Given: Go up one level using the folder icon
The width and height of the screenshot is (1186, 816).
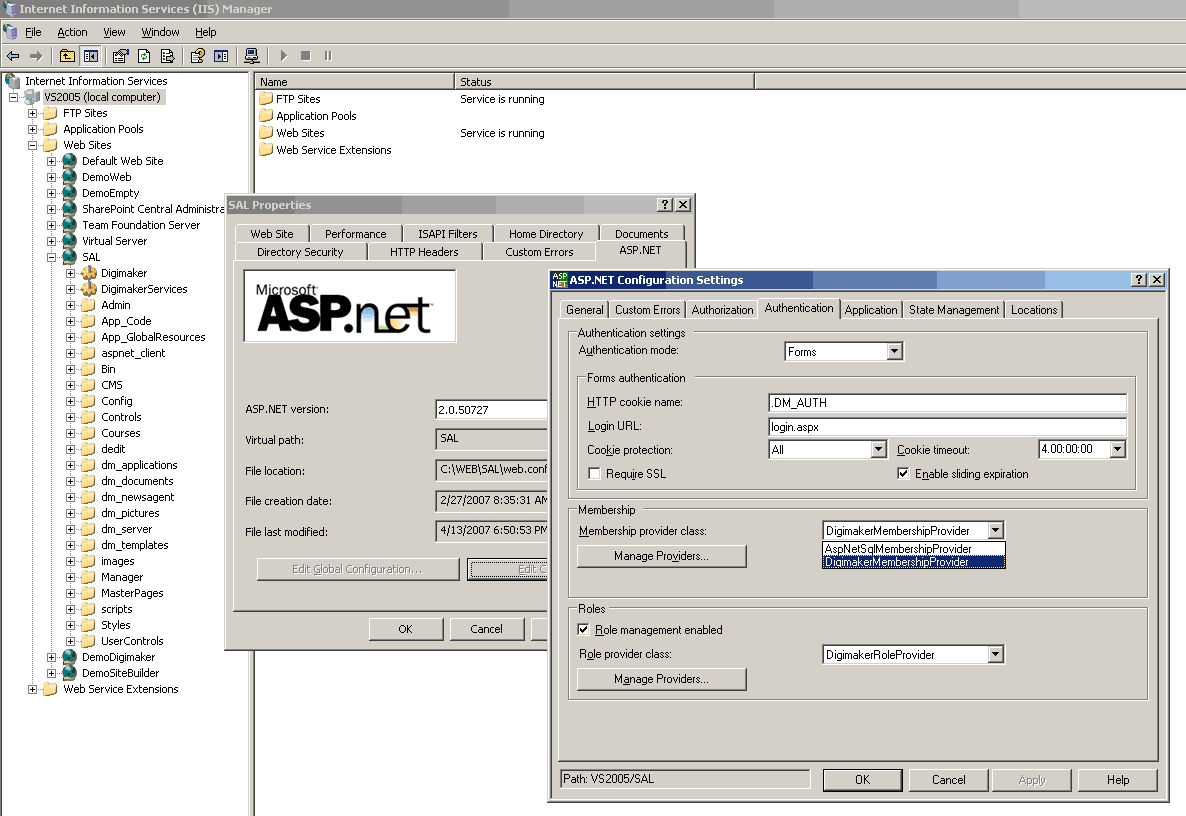Looking at the screenshot, I should point(67,56).
